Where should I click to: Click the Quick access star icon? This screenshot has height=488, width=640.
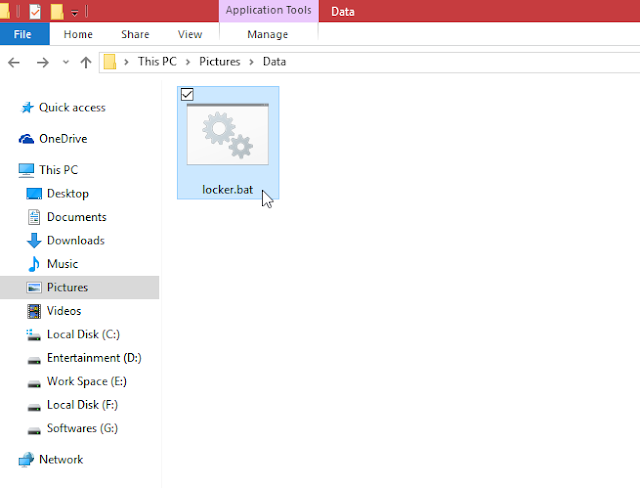pos(27,108)
